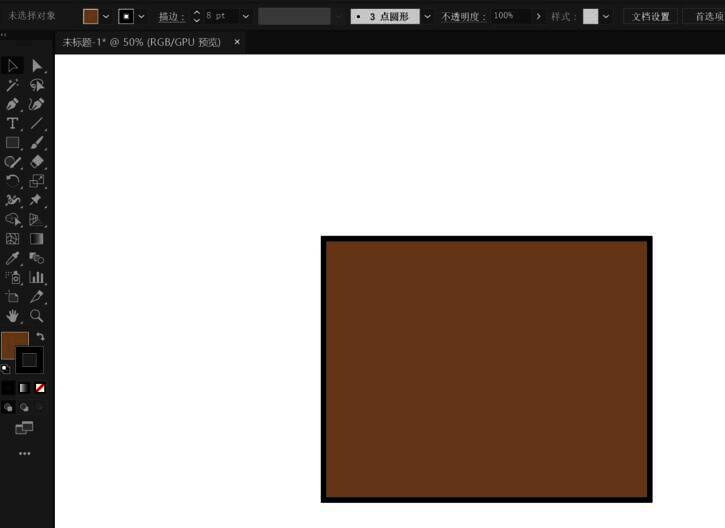Select the Hand tool

point(12,316)
